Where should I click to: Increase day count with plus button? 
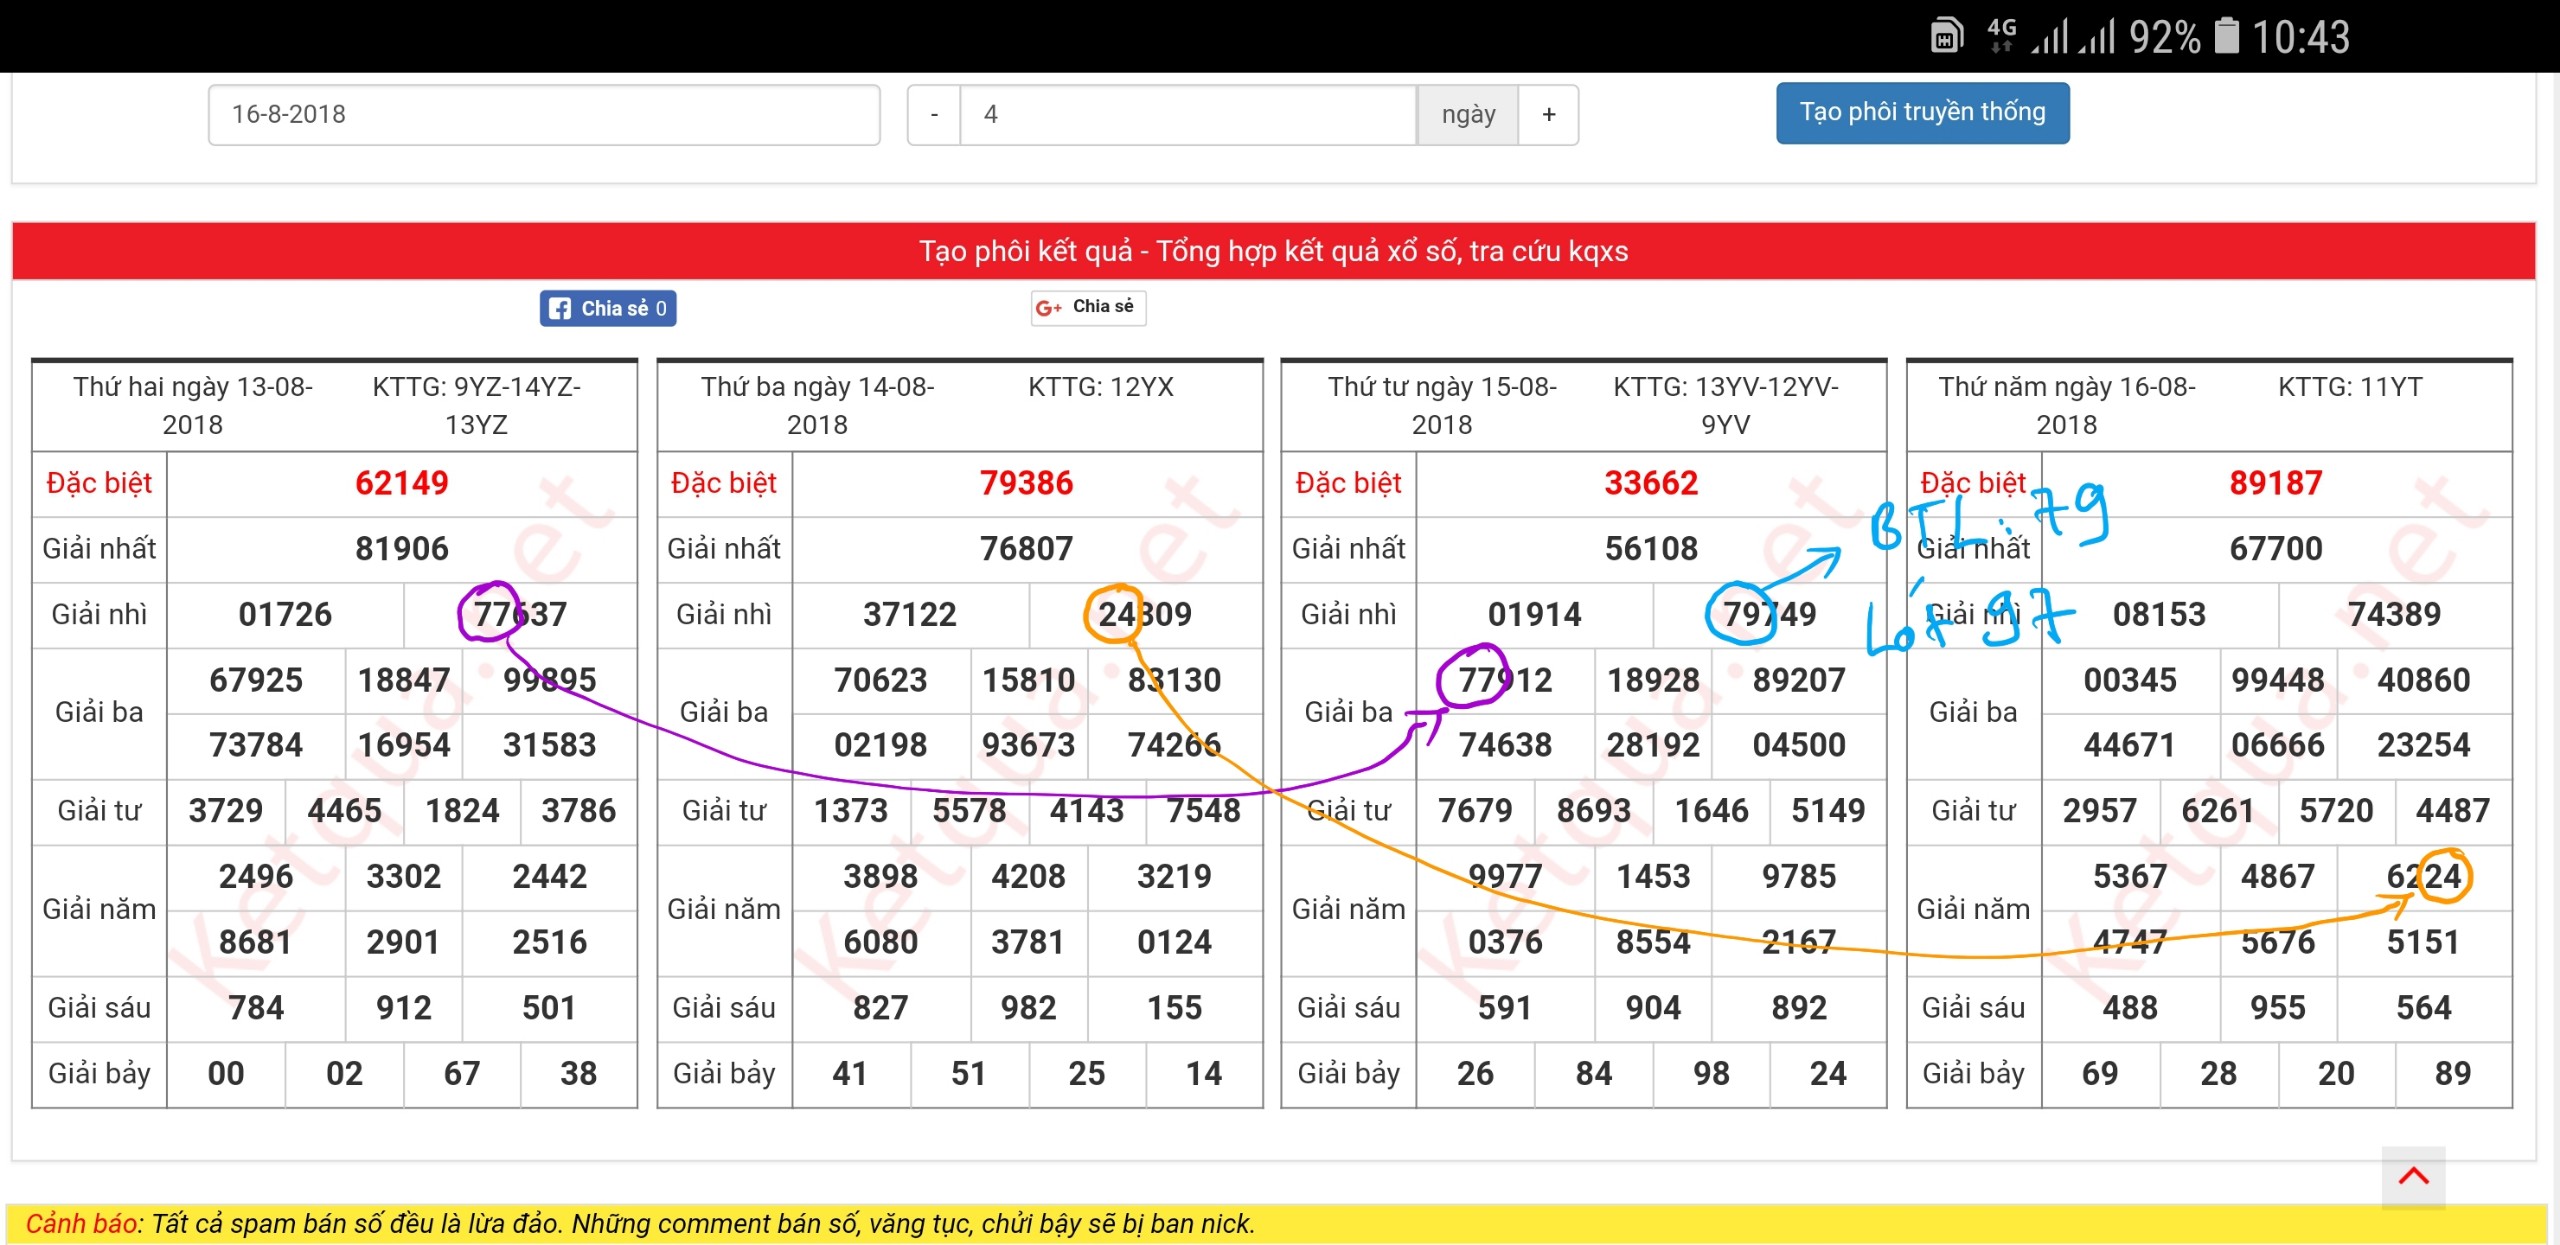pos(1548,115)
